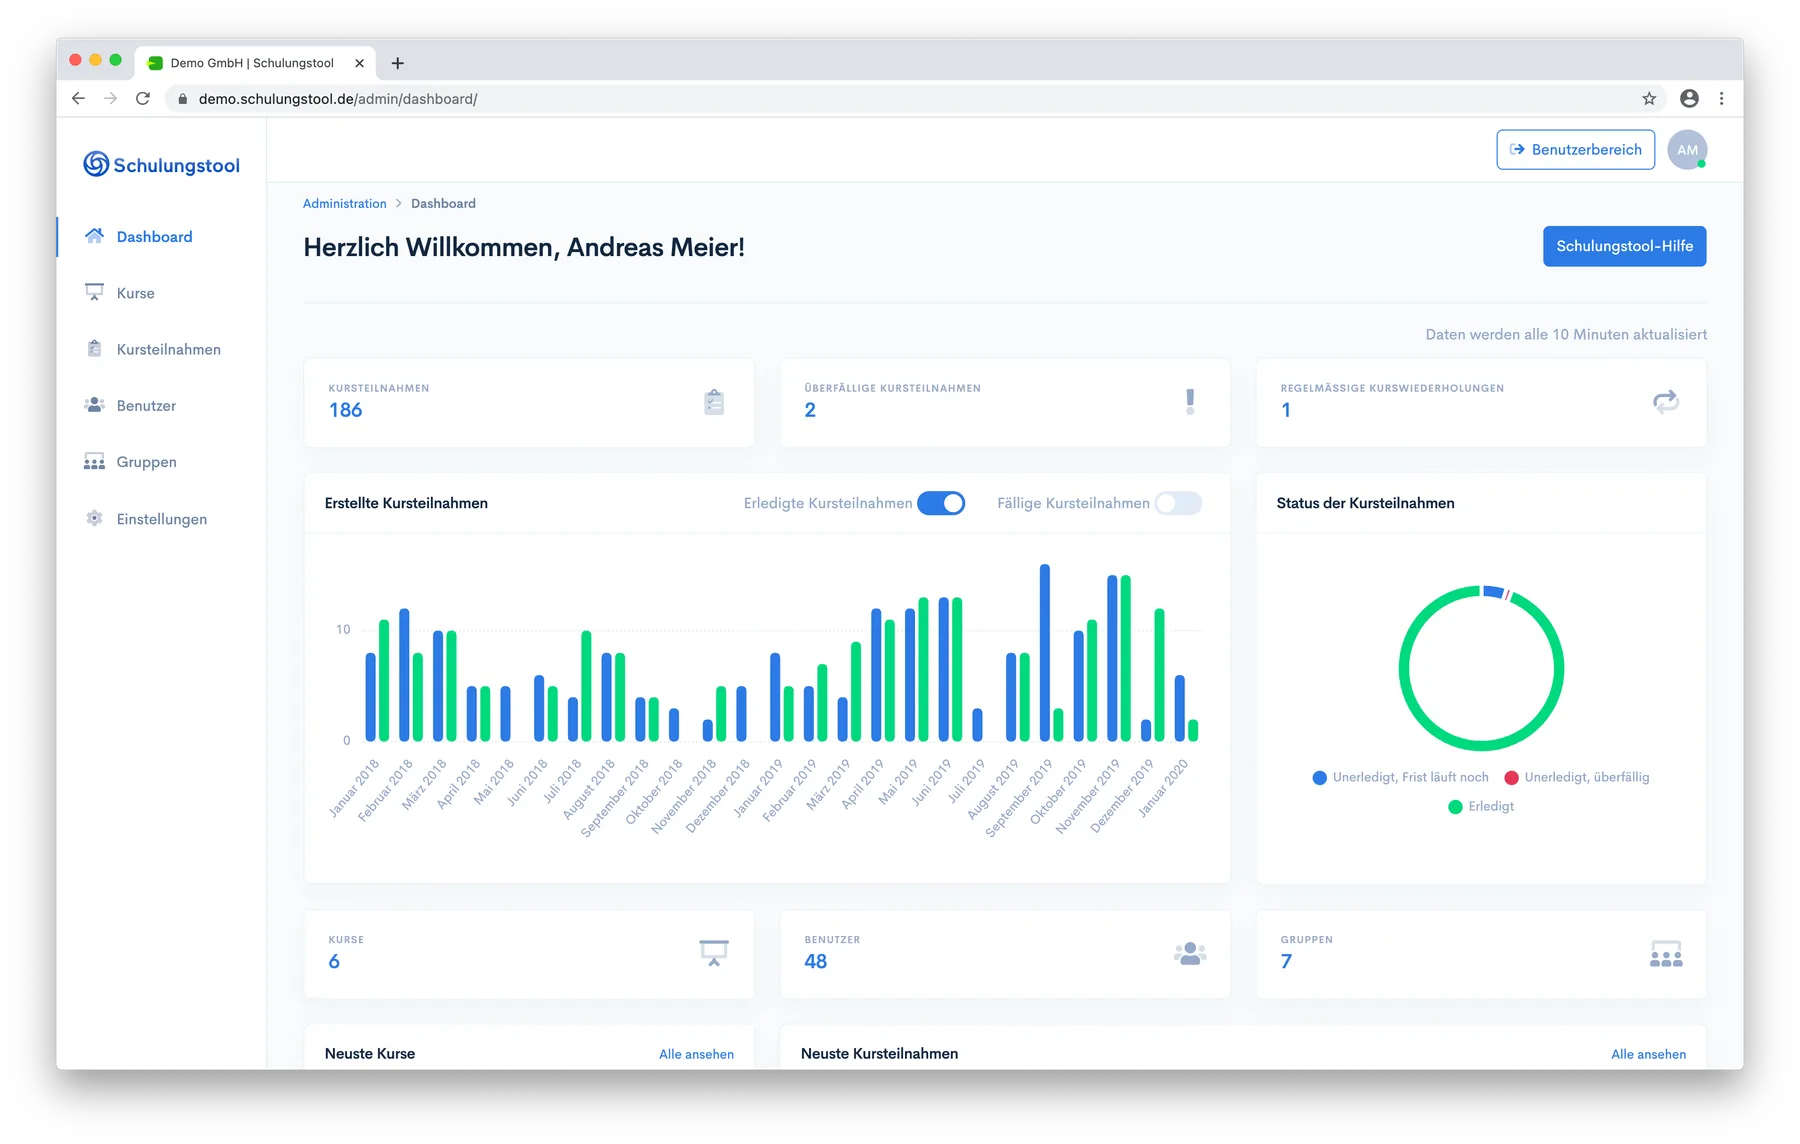Open Benutzer in the sidebar menu

click(146, 405)
